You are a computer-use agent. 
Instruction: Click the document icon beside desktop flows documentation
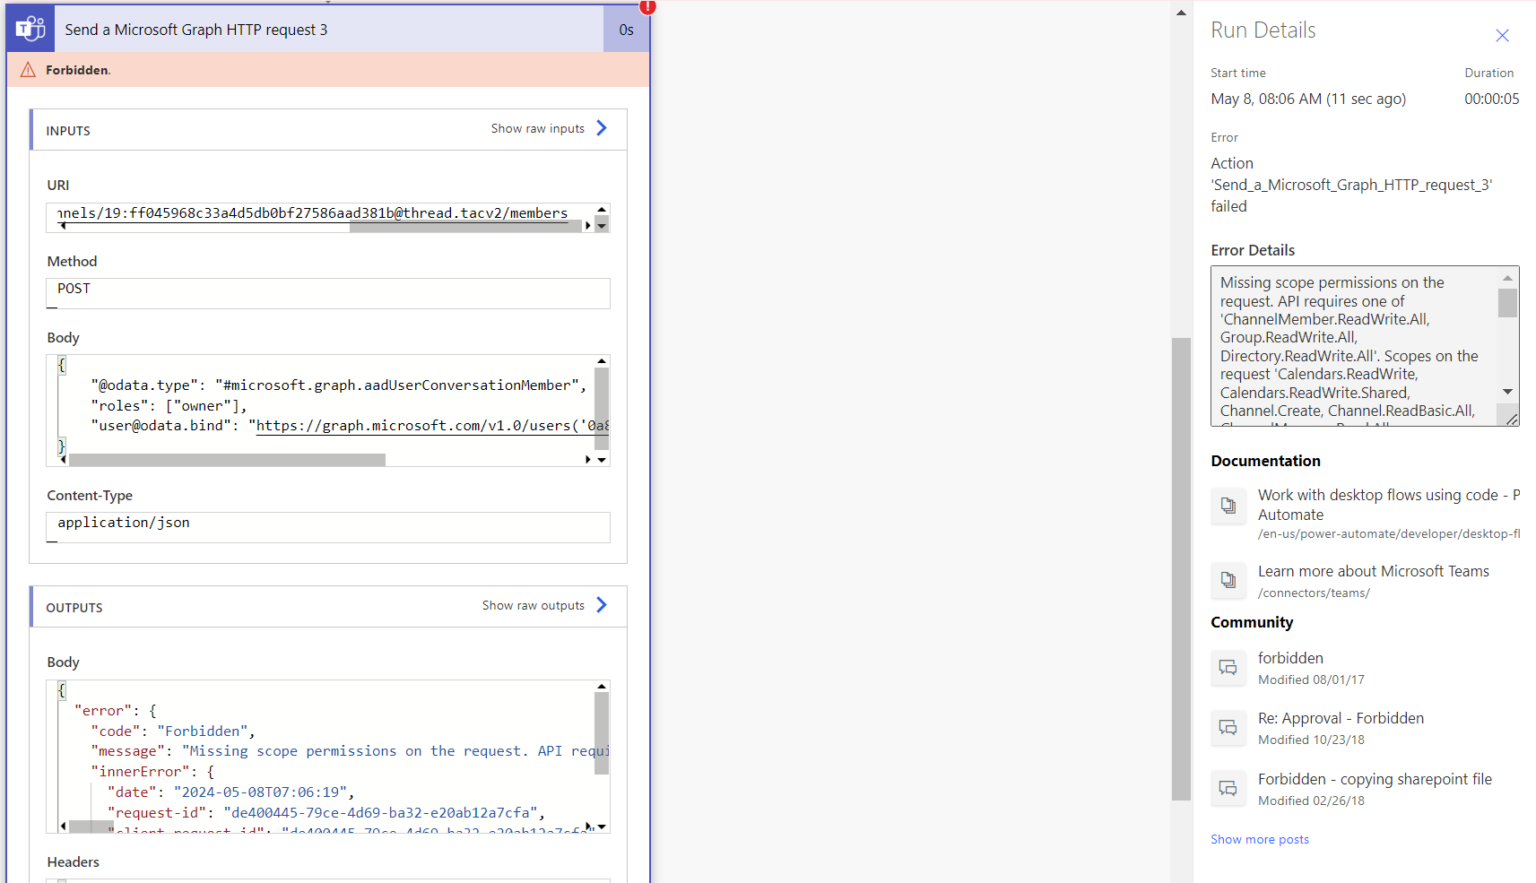click(1228, 506)
